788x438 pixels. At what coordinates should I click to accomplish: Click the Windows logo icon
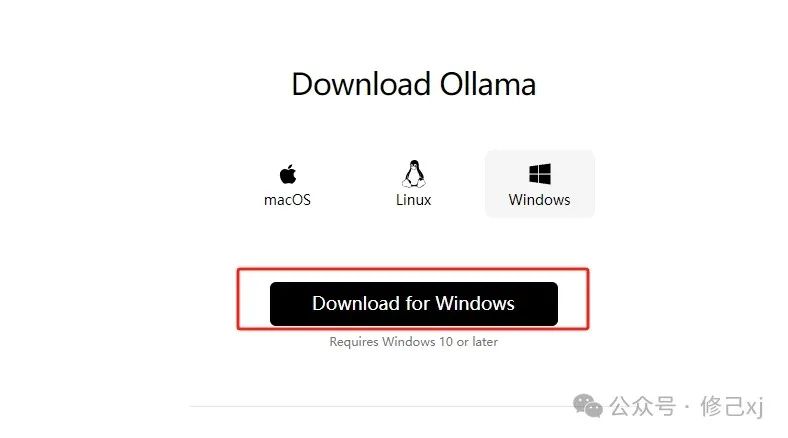(x=540, y=174)
